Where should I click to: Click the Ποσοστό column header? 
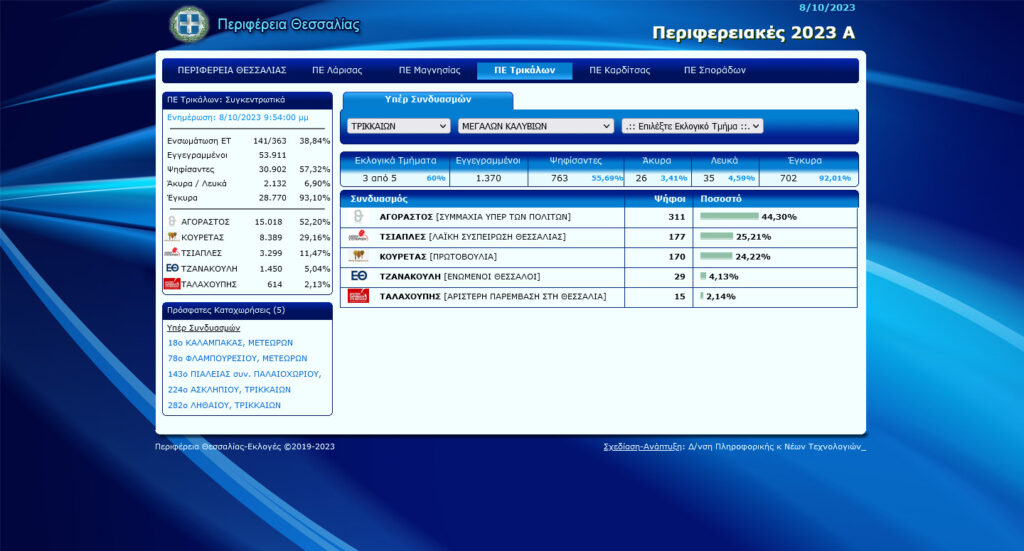(x=721, y=198)
